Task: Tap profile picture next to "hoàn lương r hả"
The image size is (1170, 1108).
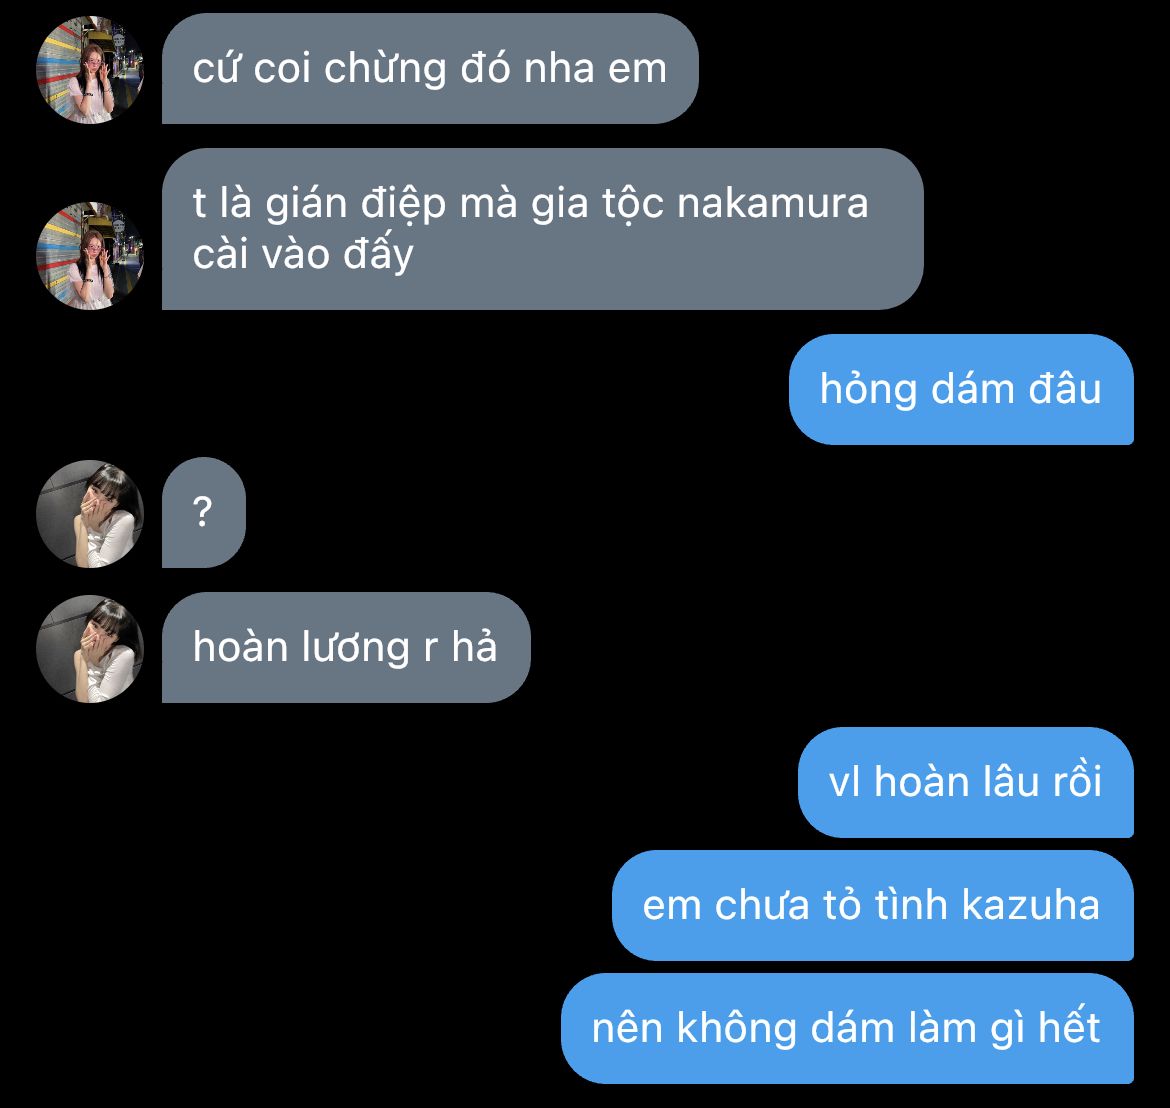Action: pyautogui.click(x=90, y=648)
